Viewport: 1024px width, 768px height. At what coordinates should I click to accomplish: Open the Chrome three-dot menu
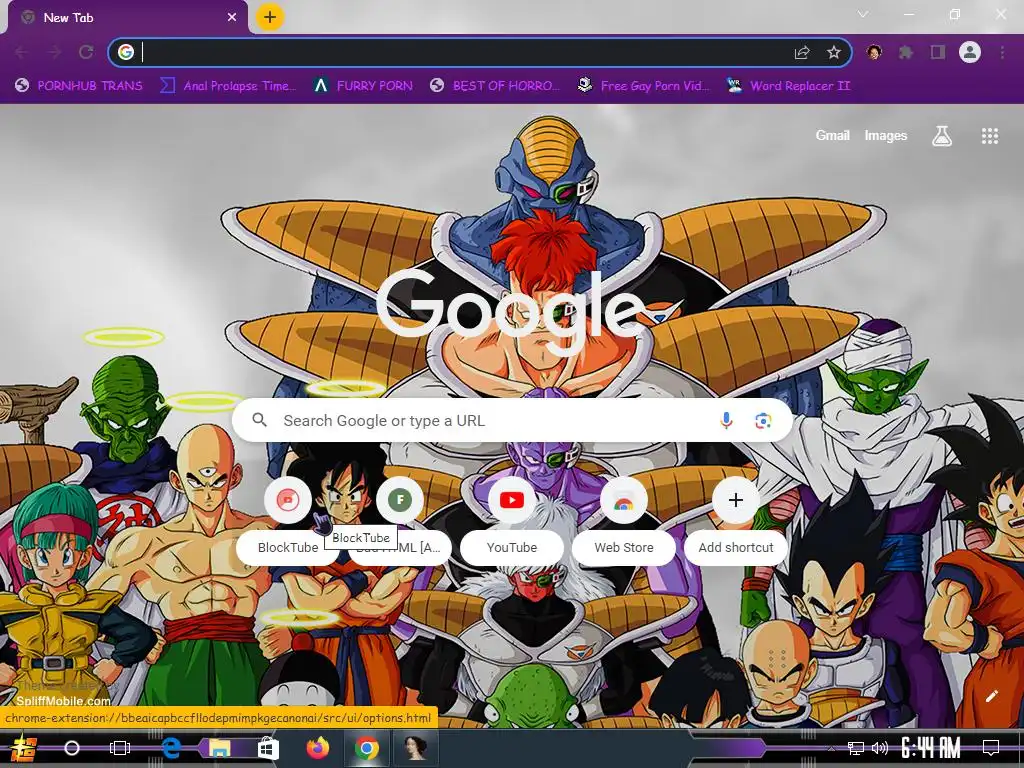click(1002, 52)
